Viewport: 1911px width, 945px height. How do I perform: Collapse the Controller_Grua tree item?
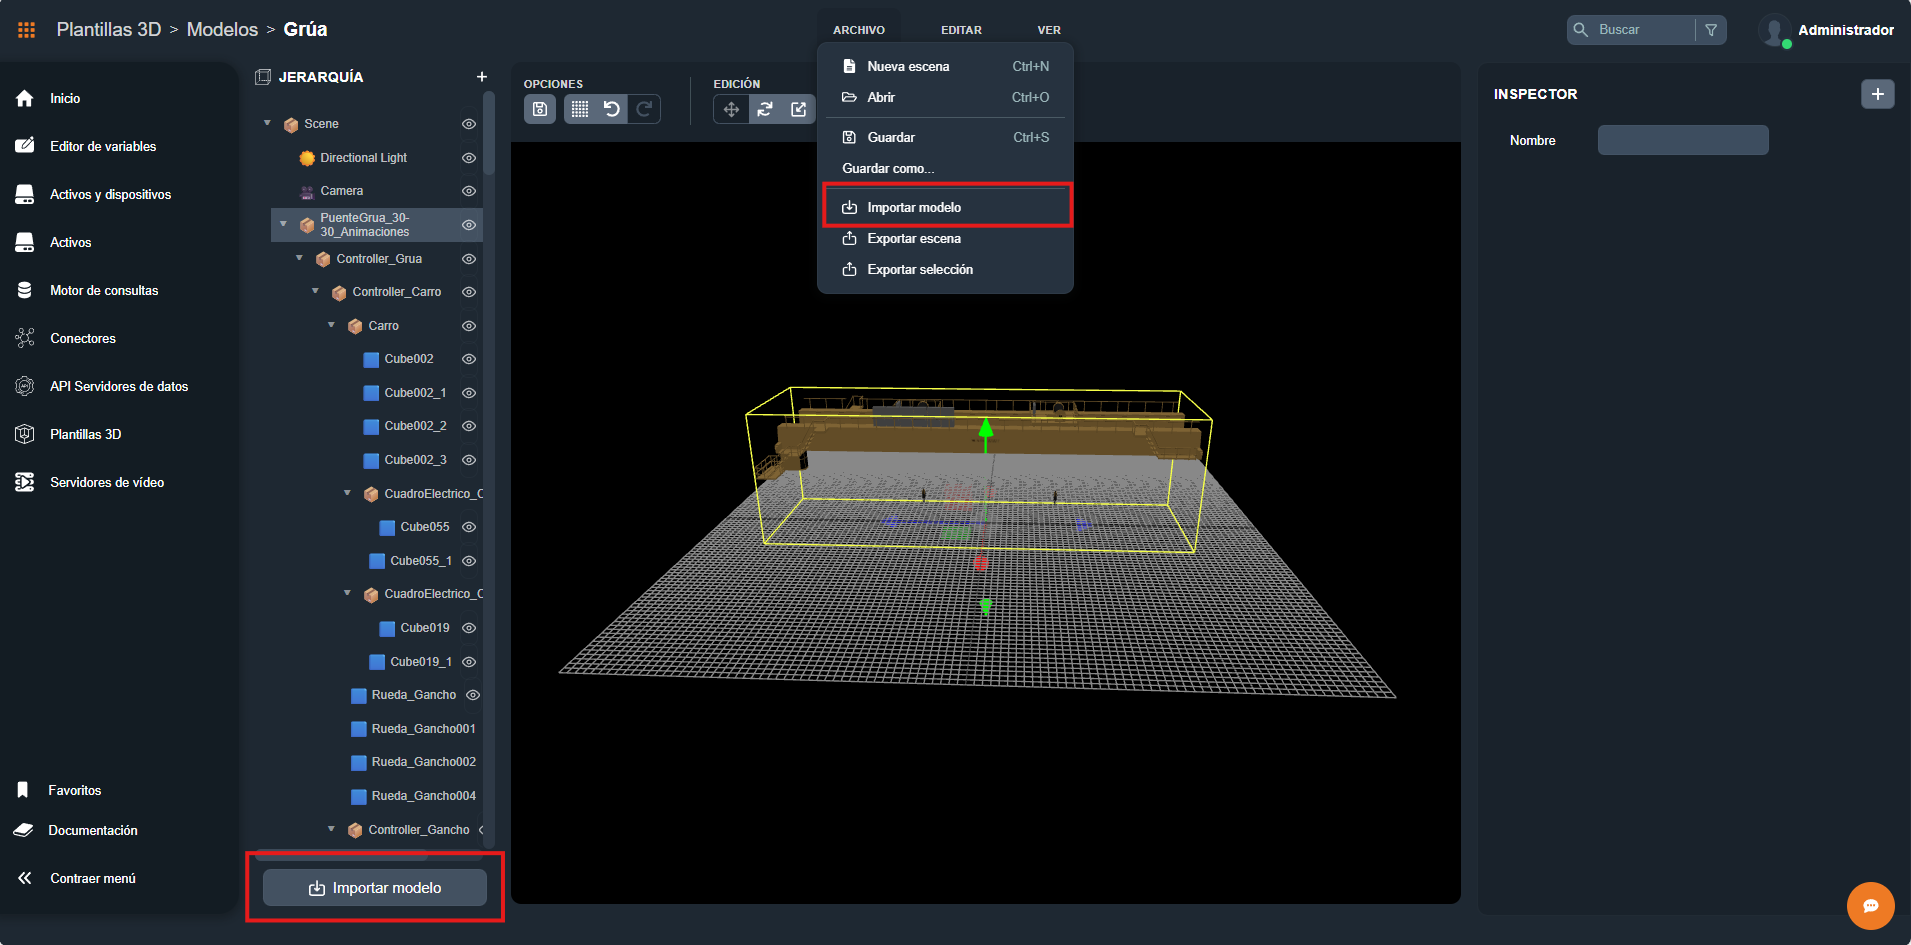(298, 258)
